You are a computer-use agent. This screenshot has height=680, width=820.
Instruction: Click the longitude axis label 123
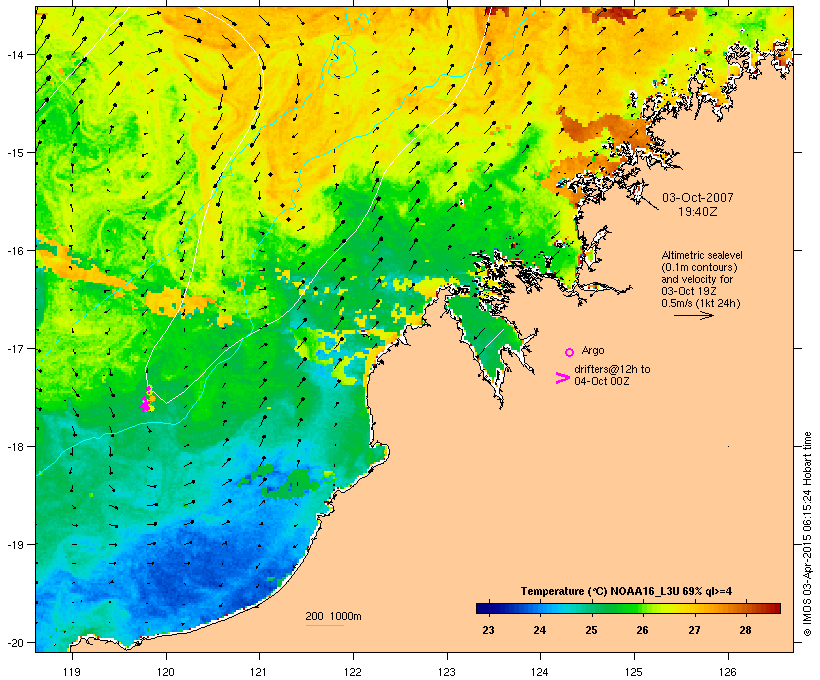(447, 672)
